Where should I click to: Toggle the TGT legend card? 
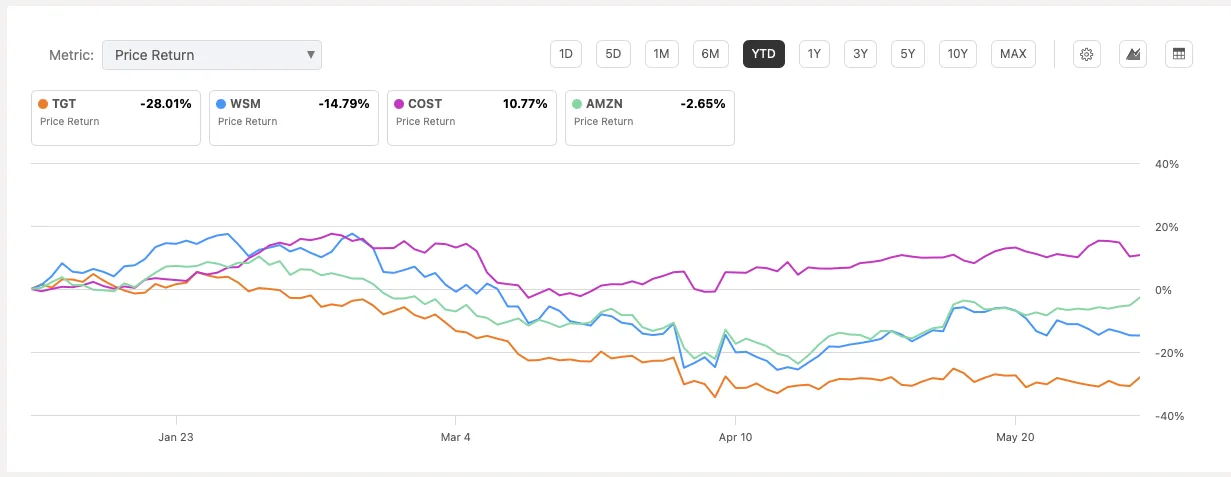116,118
